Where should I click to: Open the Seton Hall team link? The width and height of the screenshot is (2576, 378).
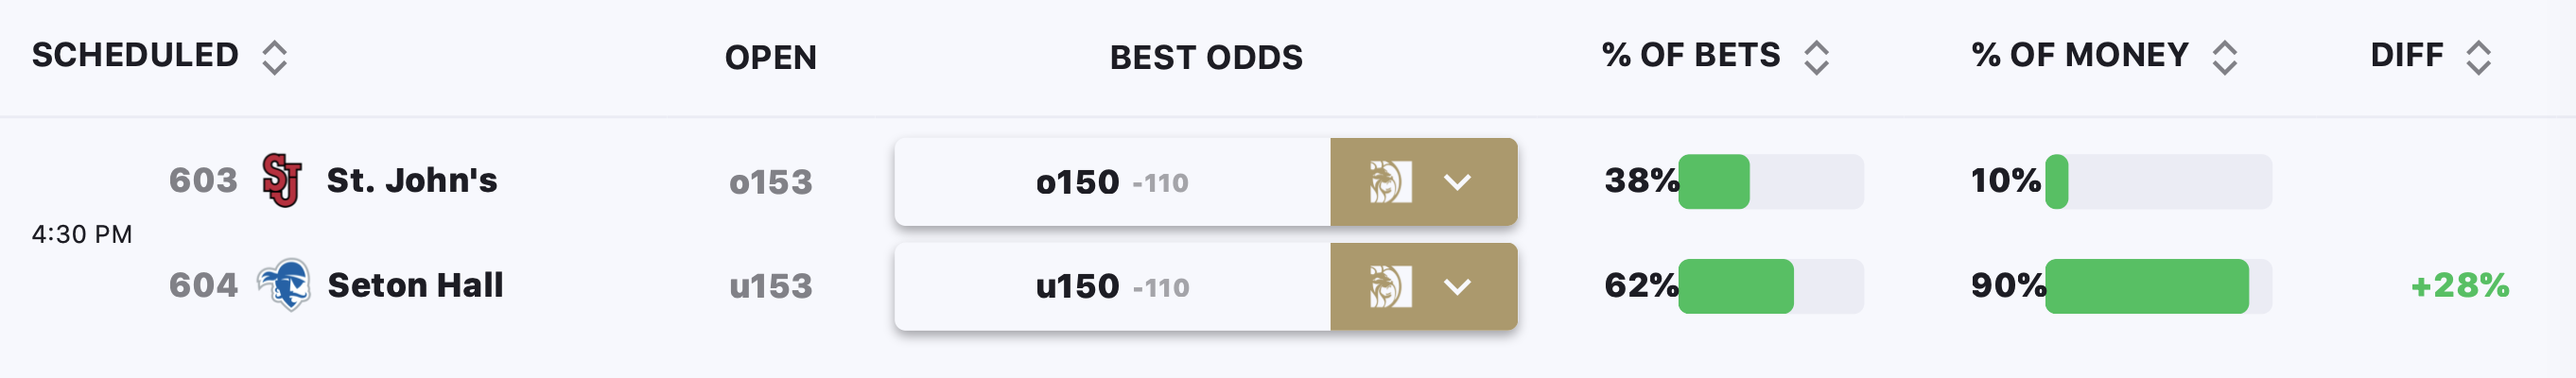pos(416,285)
